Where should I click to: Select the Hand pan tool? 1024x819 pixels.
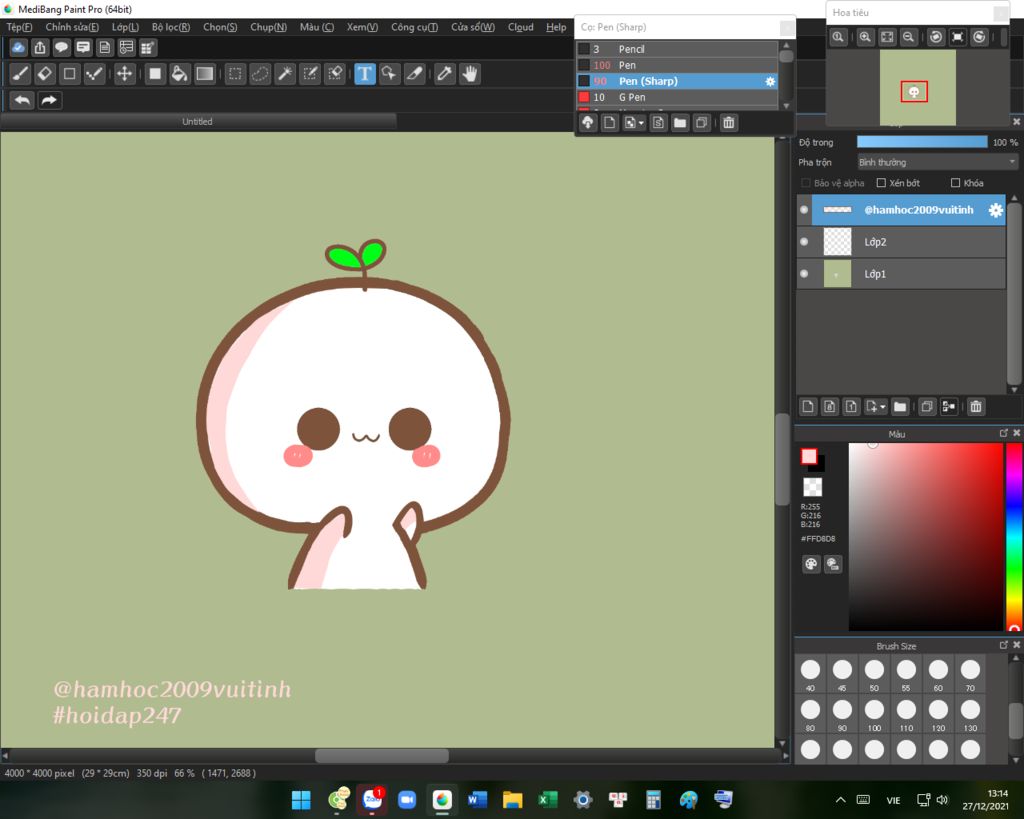point(470,74)
